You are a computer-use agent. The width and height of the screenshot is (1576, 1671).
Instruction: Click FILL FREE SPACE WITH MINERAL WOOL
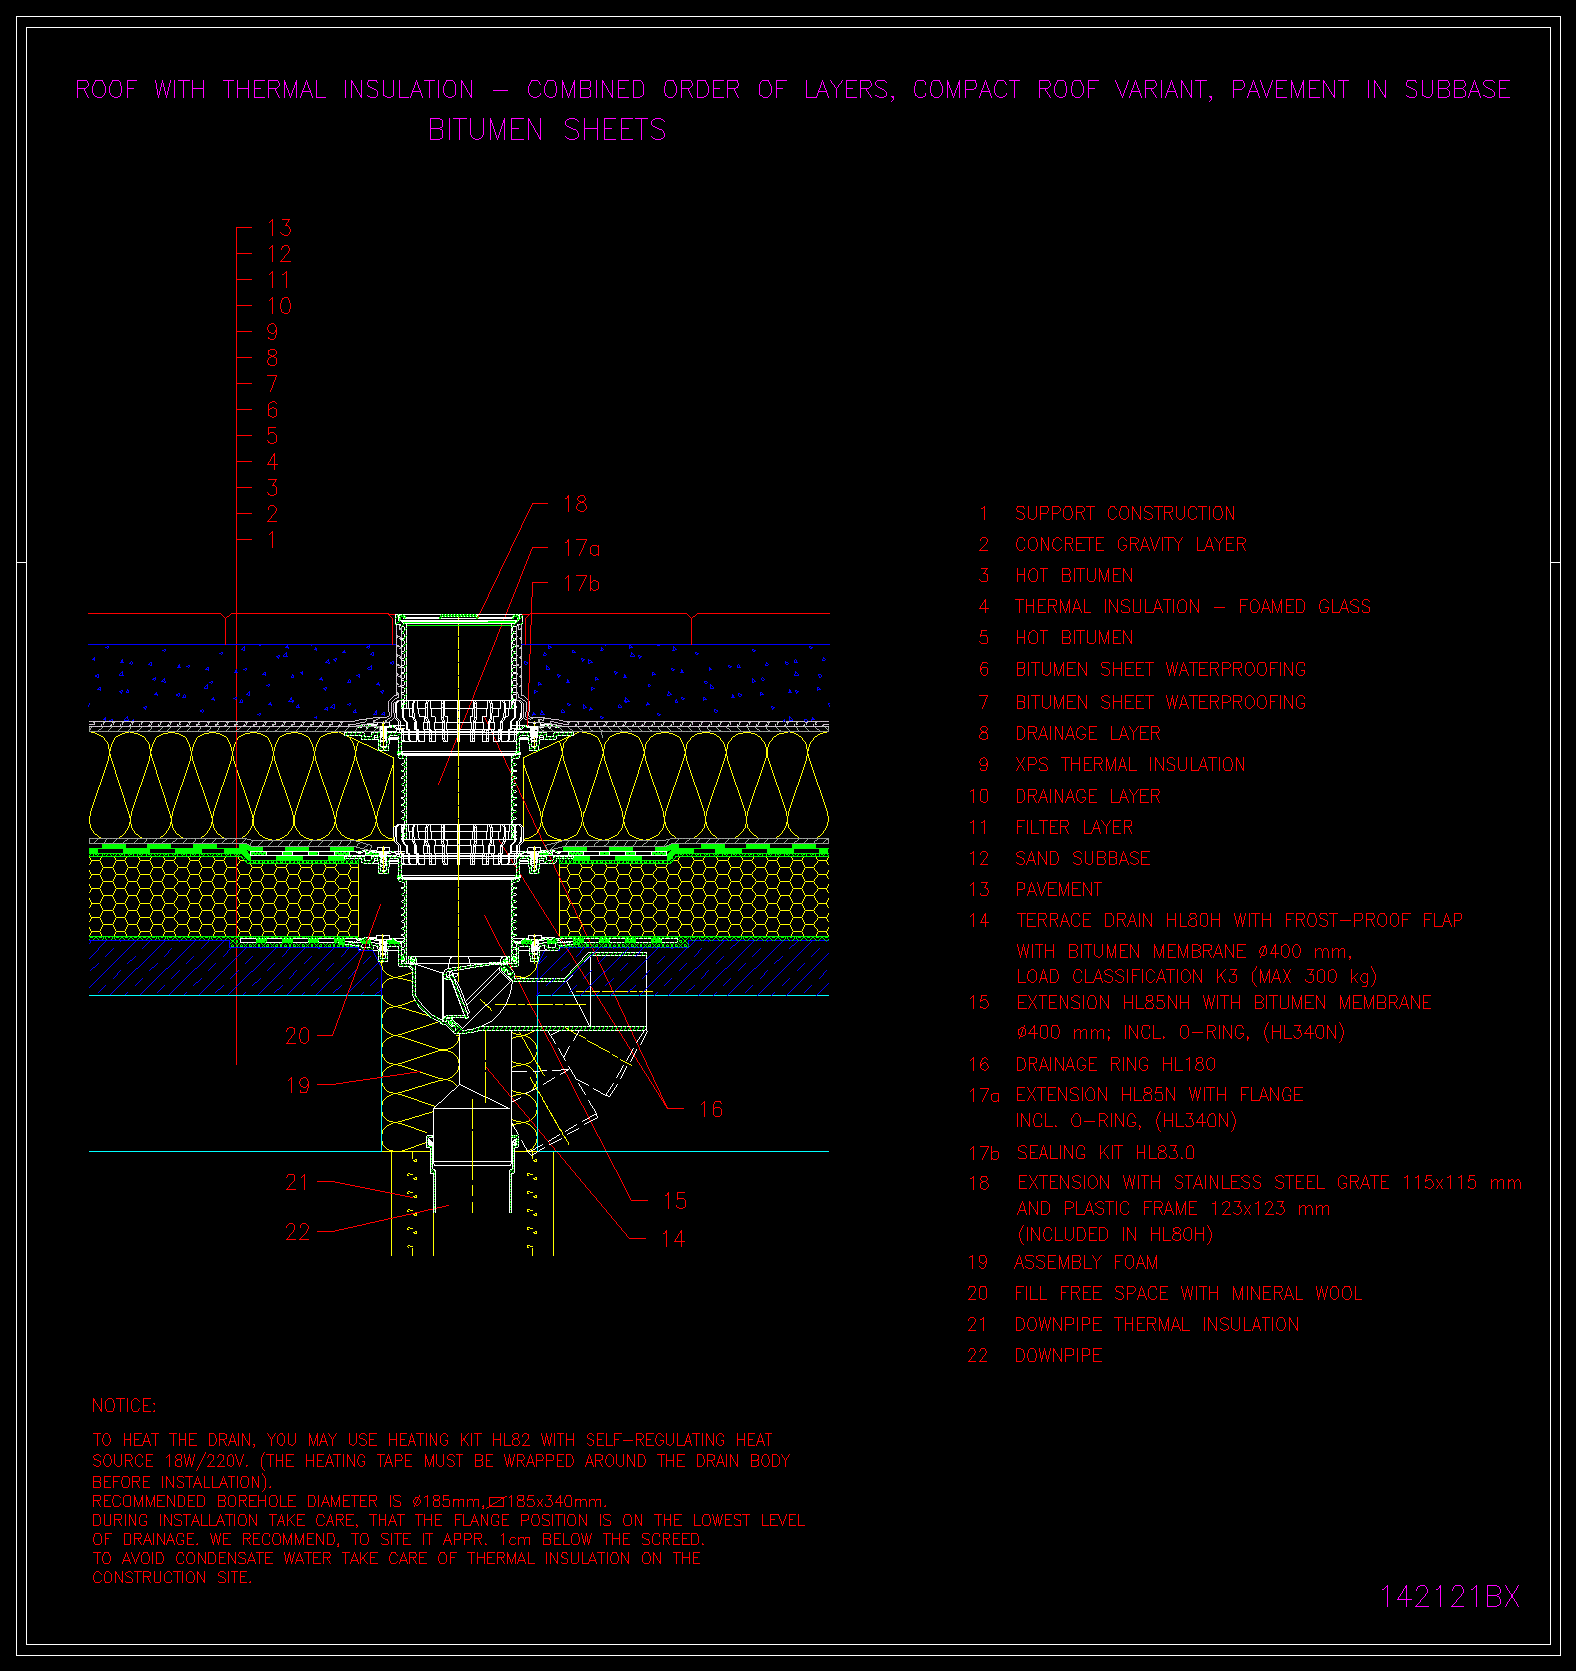point(1187,1294)
